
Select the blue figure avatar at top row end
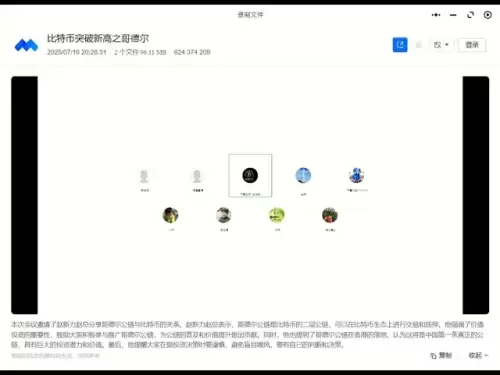(x=356, y=175)
